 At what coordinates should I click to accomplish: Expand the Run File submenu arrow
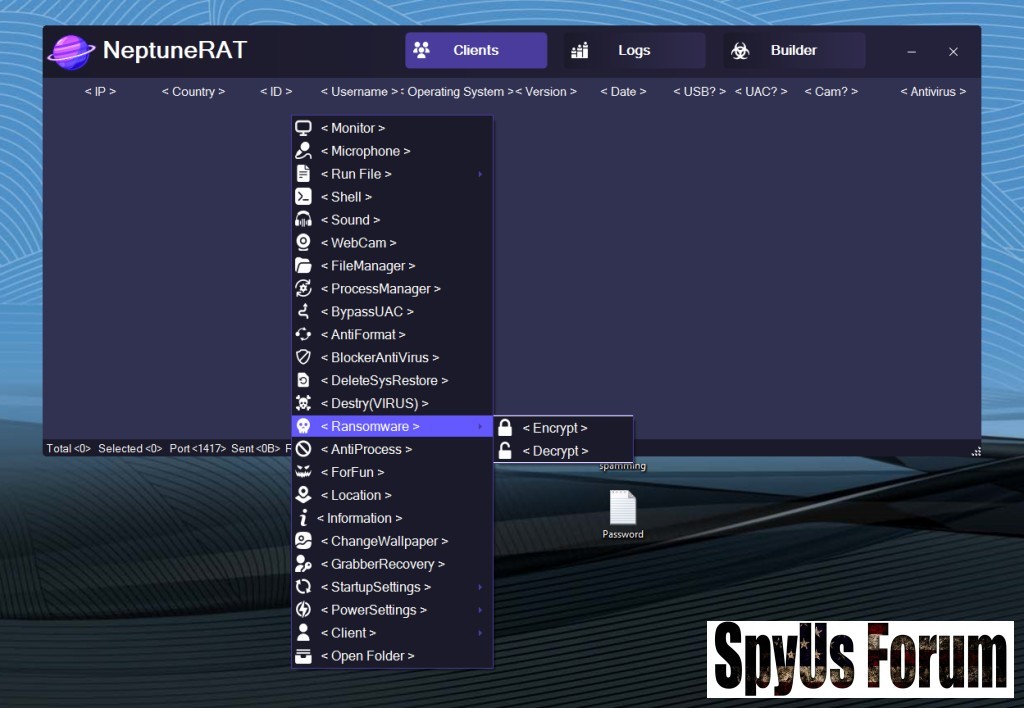point(480,174)
